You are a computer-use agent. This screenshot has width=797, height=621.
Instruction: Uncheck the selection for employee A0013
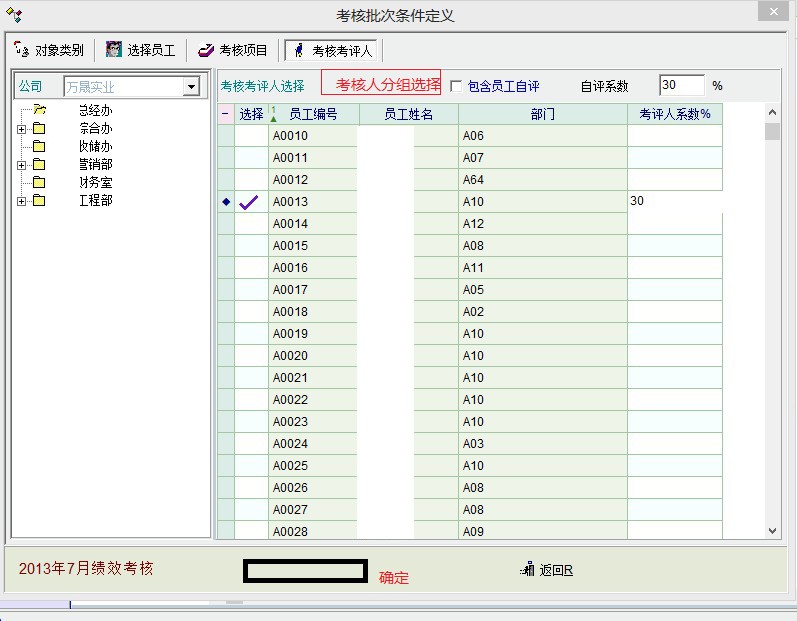pyautogui.click(x=250, y=202)
